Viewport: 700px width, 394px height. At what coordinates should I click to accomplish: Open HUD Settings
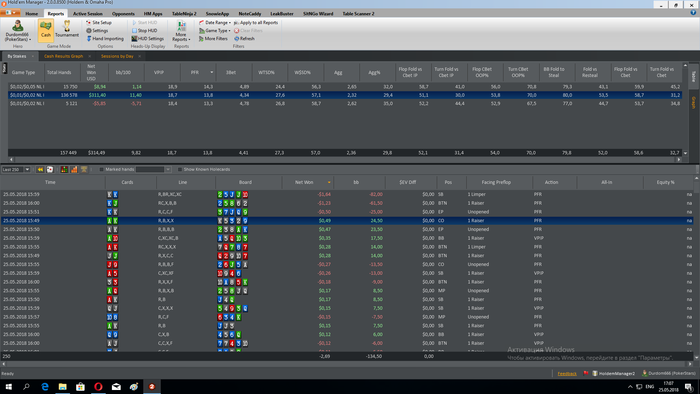coord(147,39)
